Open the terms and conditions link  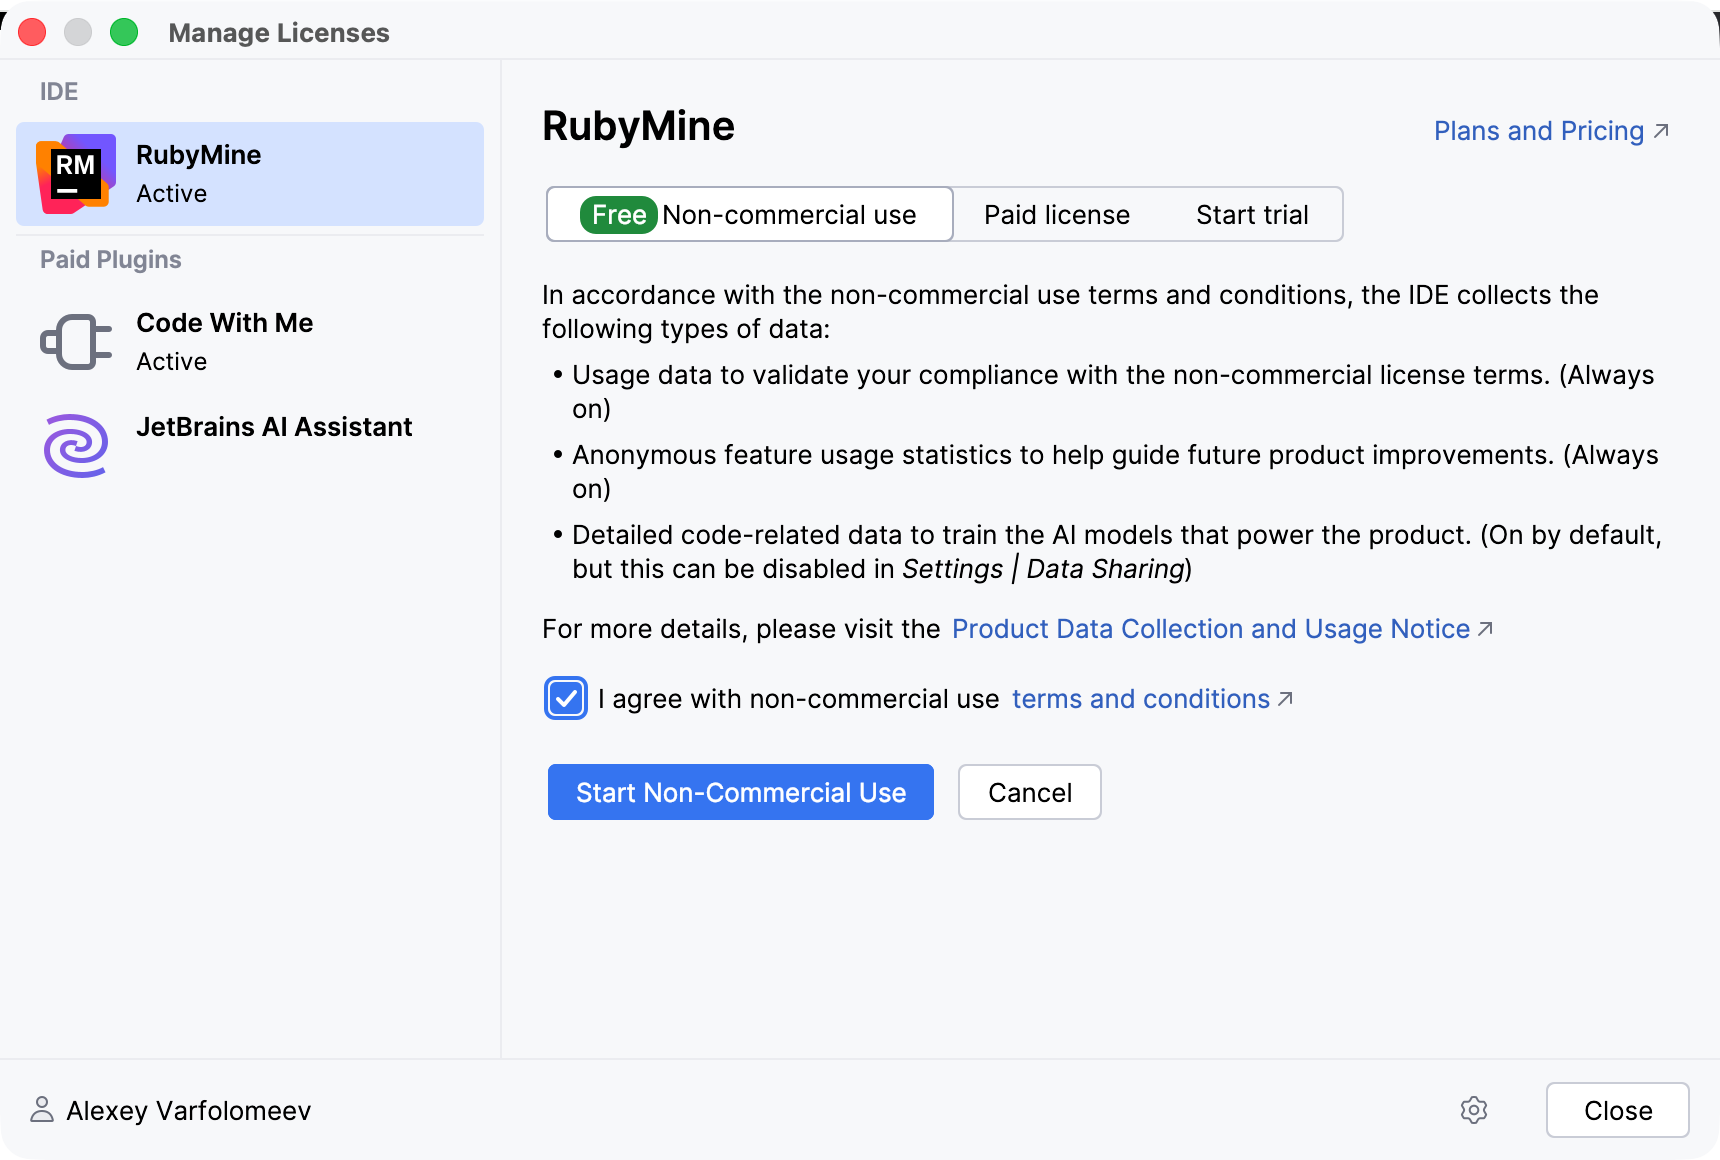[x=1152, y=699]
